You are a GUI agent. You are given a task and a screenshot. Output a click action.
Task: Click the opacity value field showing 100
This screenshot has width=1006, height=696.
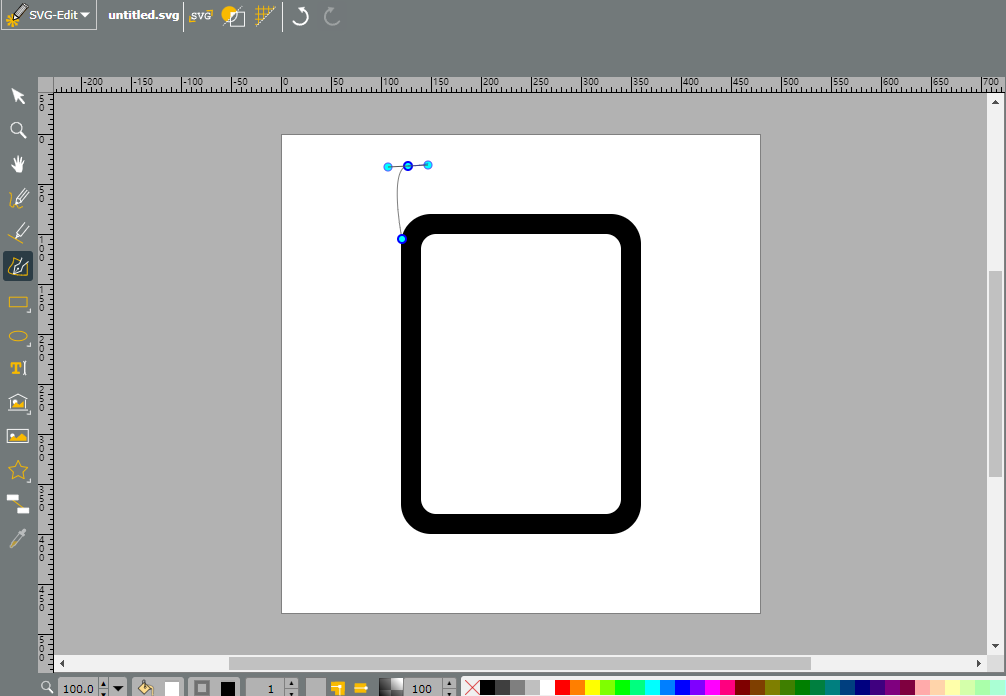422,688
